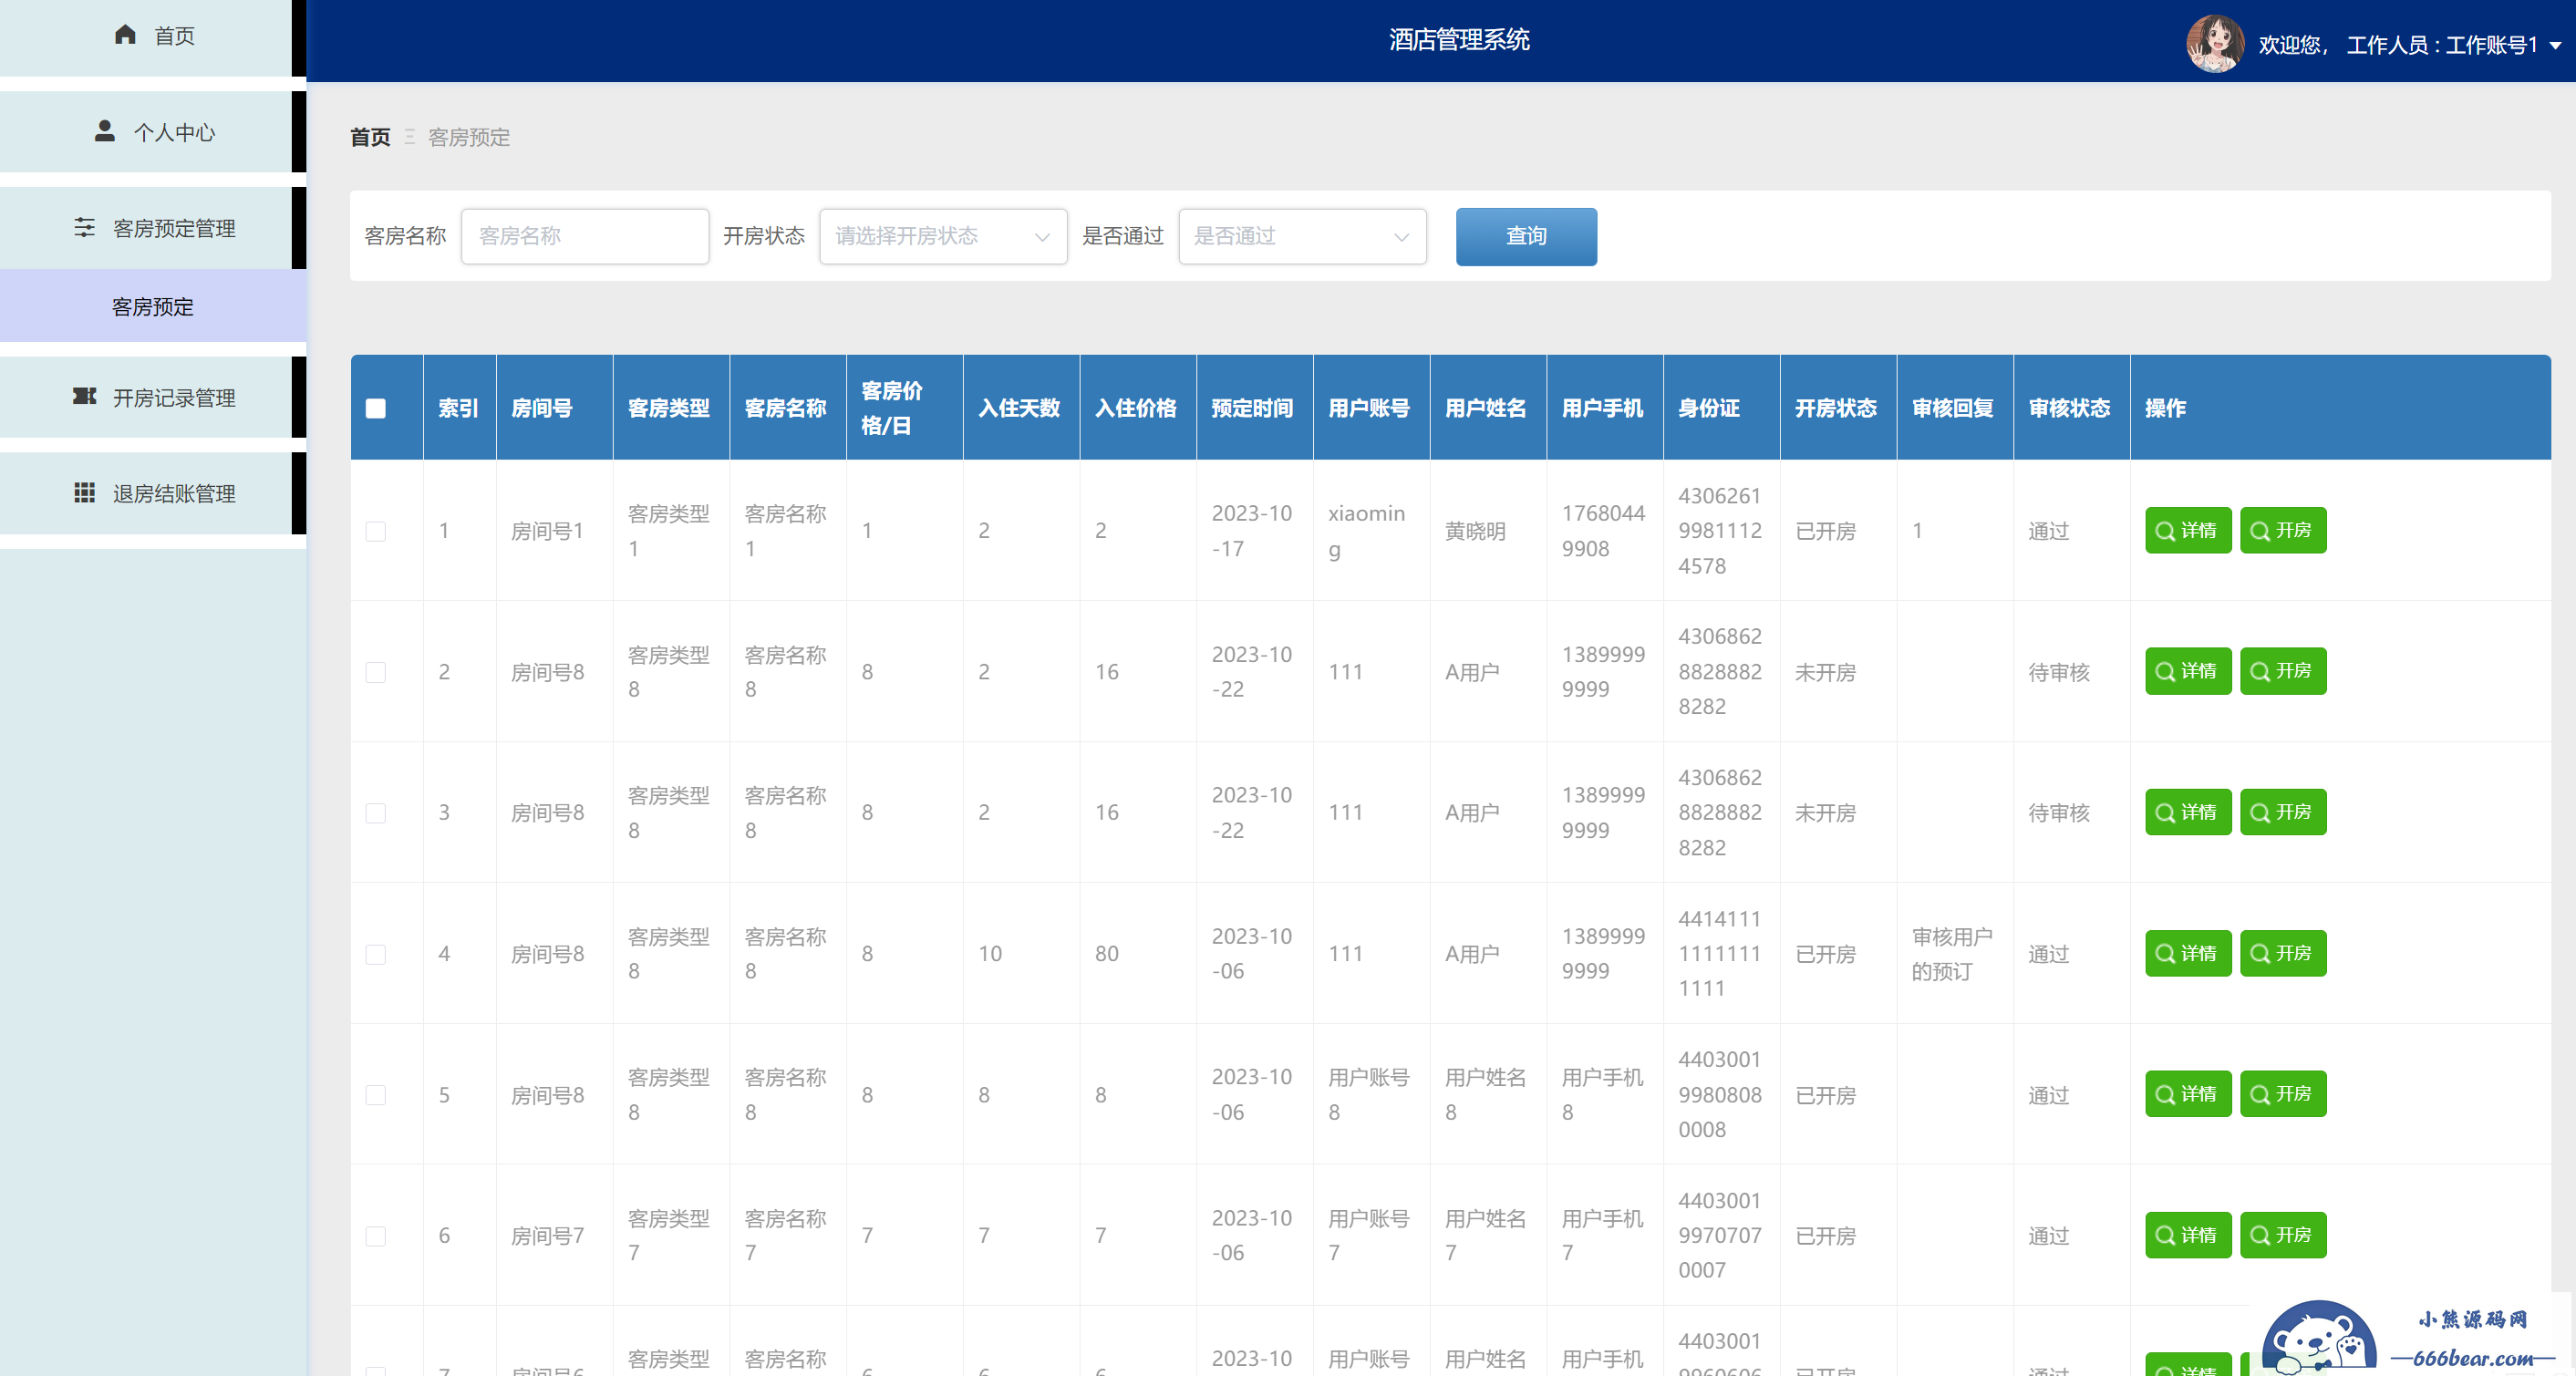Open the 是否通过 dropdown
This screenshot has height=1376, width=2576.
(1302, 236)
